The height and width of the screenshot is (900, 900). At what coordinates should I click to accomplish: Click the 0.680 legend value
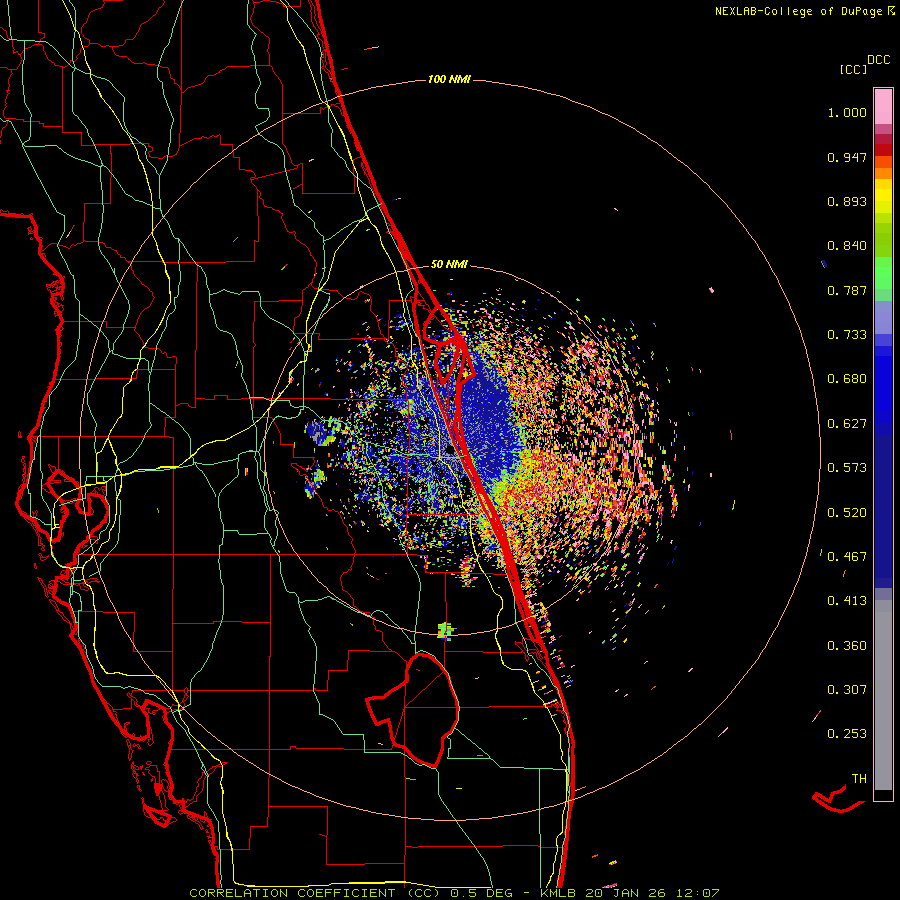pos(847,379)
